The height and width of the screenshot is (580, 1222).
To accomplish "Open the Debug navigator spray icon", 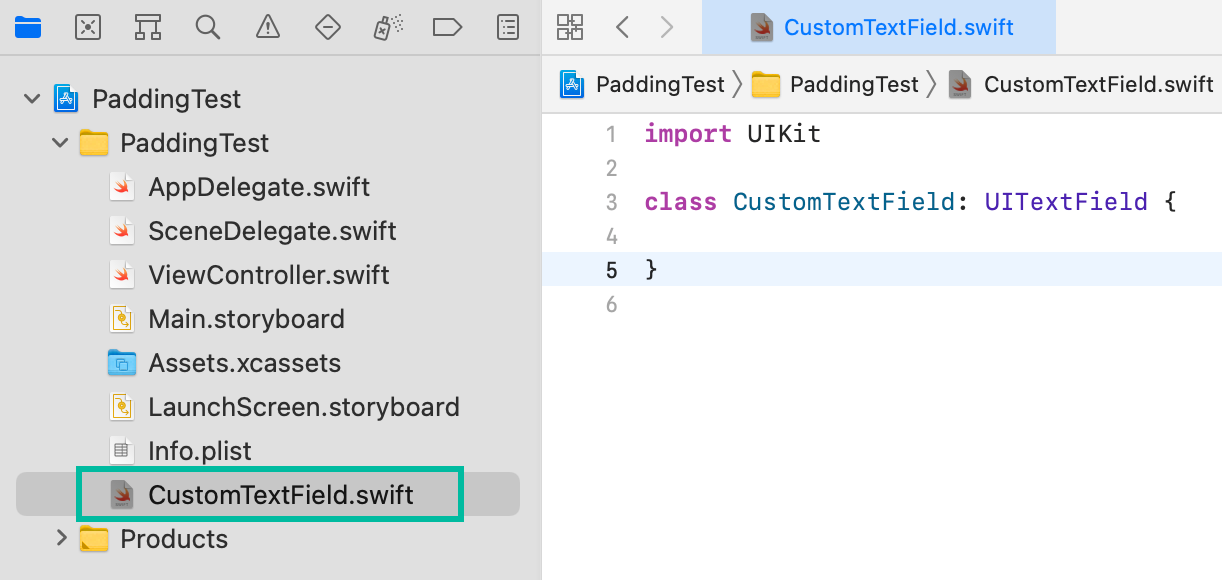I will click(388, 27).
